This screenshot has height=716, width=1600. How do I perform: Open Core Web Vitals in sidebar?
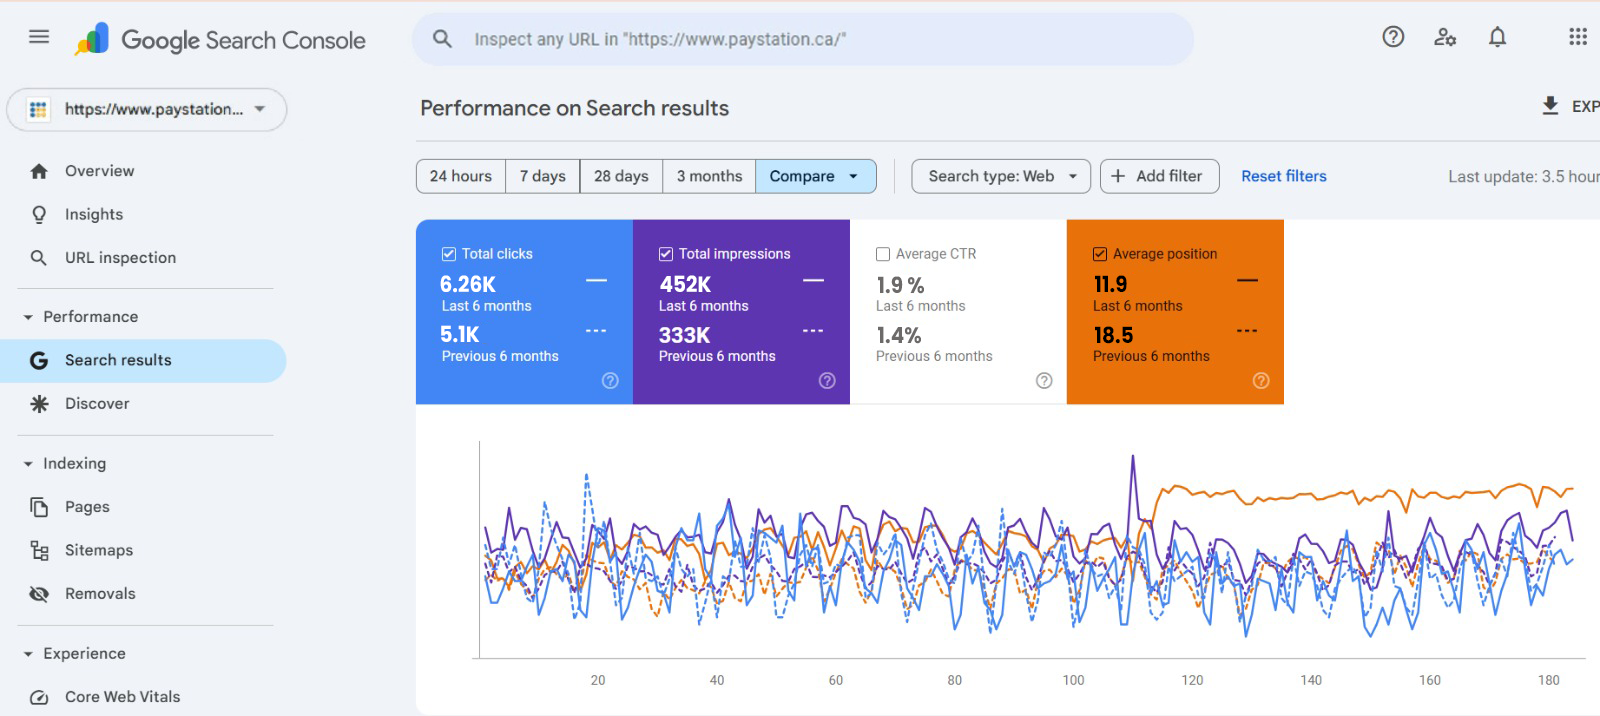(x=122, y=697)
